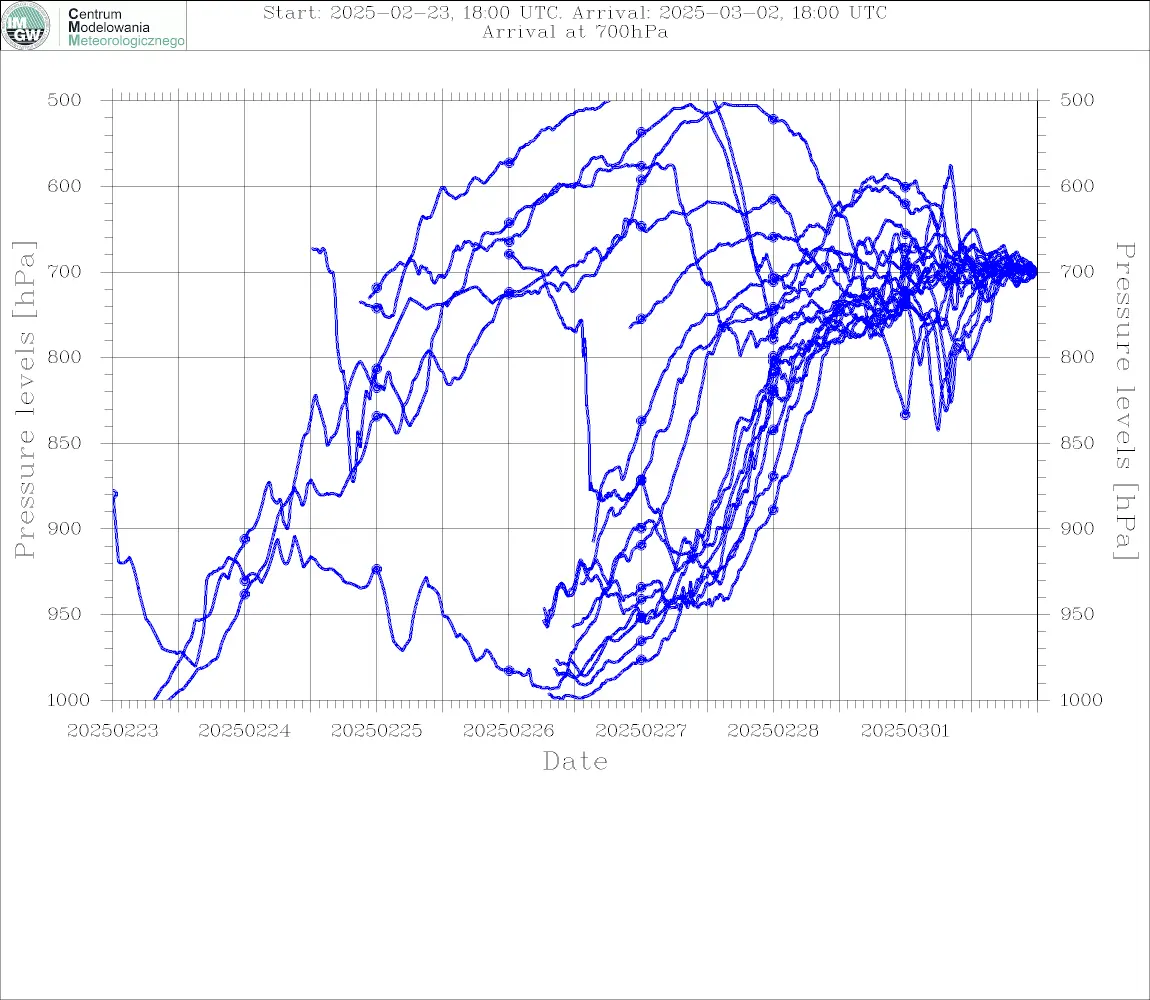Screen dimensions: 1150x1000
Task: Click the left 'Pressure levels [hPa]' axis title
Action: (x=24, y=400)
